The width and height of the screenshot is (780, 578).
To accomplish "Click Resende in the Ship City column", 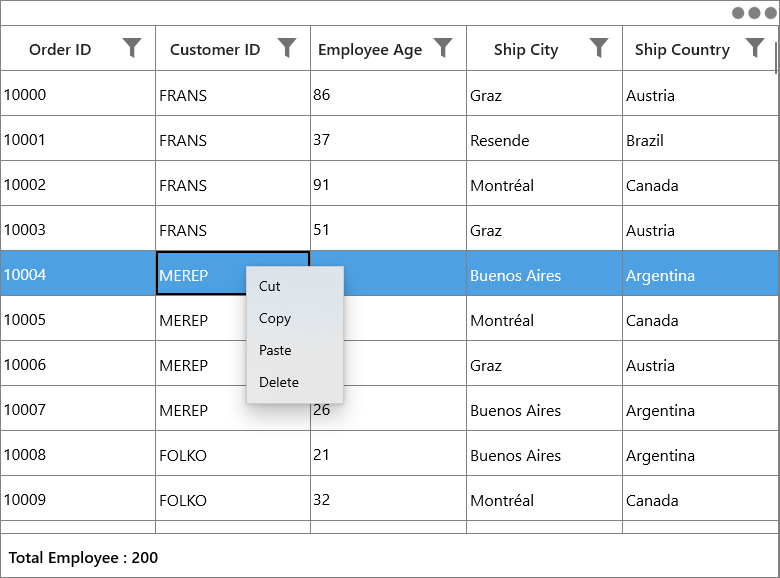I will tap(499, 140).
